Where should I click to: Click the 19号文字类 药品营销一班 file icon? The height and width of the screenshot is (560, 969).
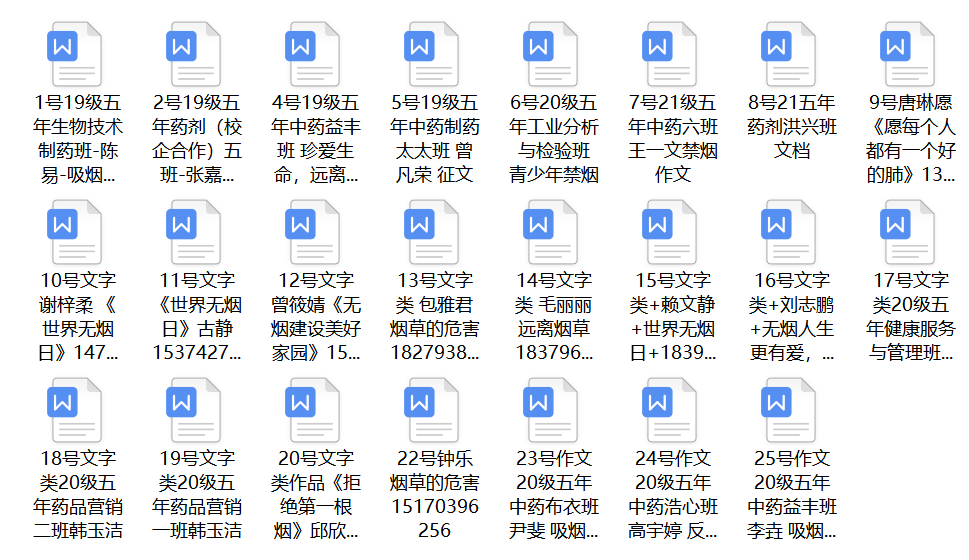193,410
